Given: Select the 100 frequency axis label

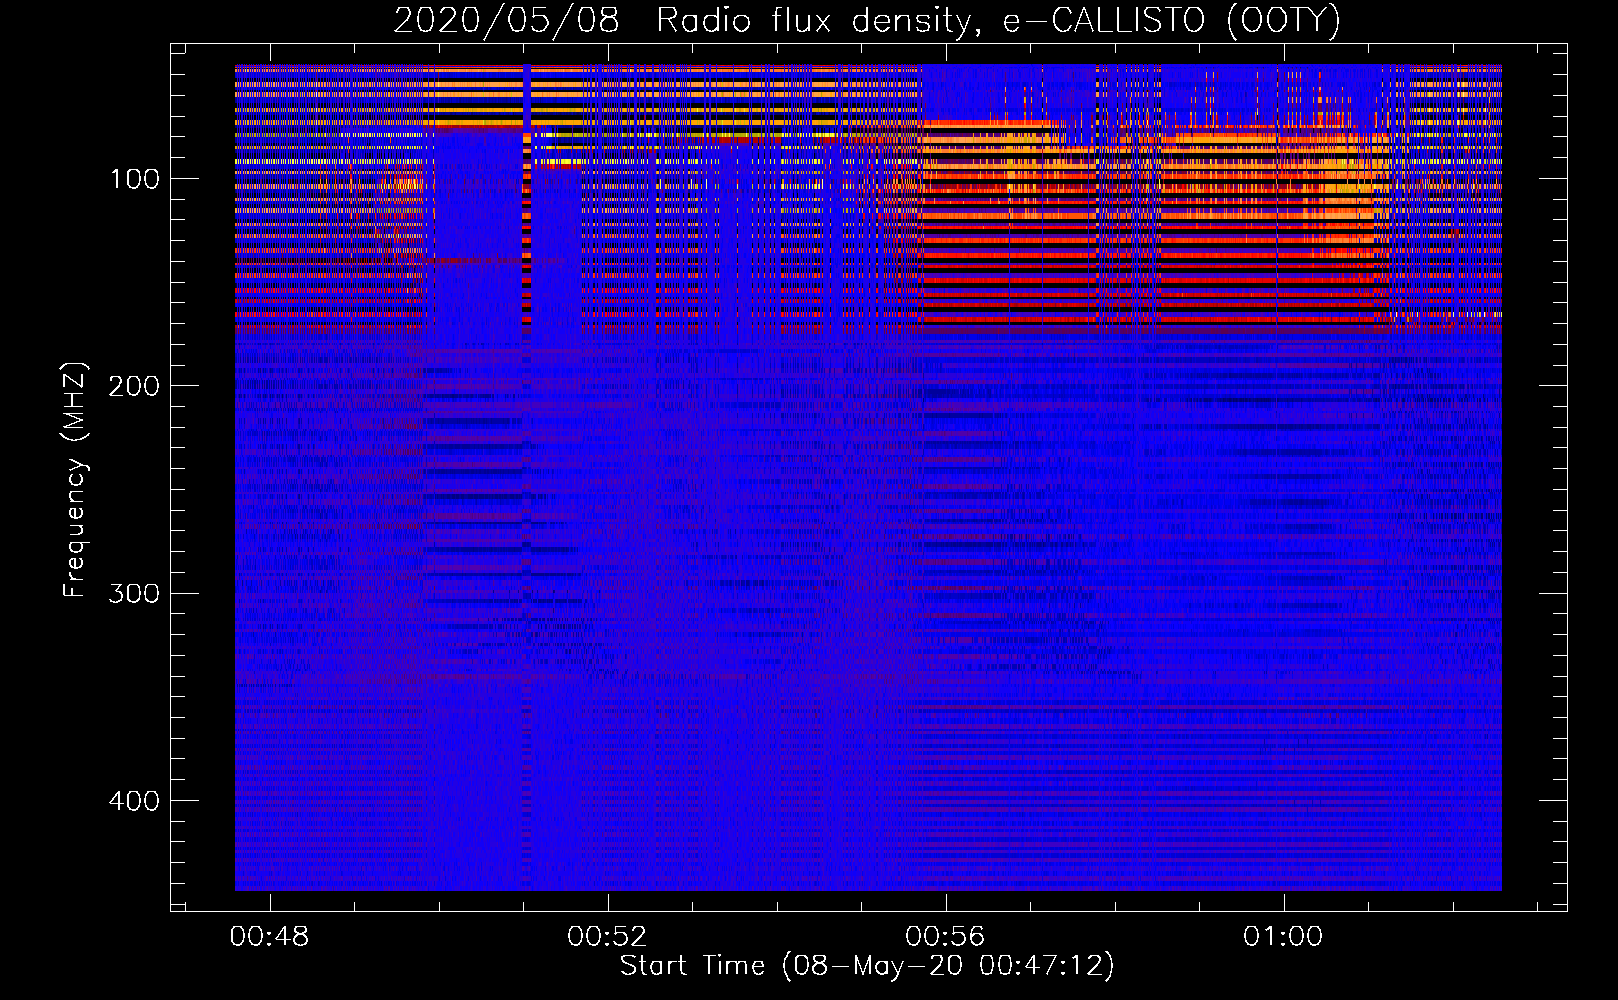Looking at the screenshot, I should coord(135,180).
